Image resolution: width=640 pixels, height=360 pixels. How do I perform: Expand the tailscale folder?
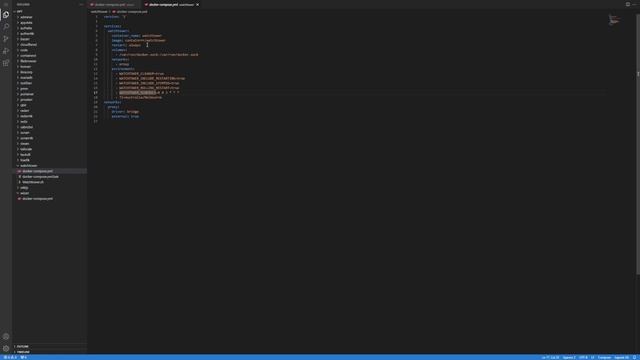click(26, 149)
